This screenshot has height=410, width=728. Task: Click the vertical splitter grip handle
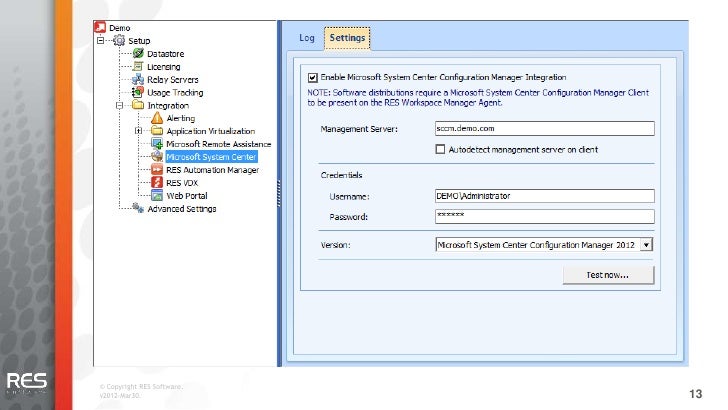pyautogui.click(x=279, y=193)
